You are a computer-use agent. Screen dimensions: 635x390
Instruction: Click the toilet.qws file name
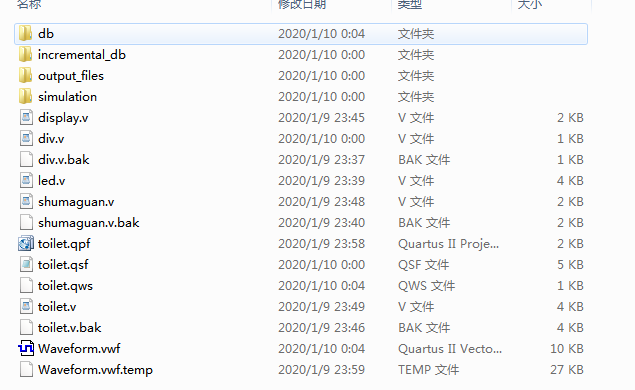click(x=65, y=286)
